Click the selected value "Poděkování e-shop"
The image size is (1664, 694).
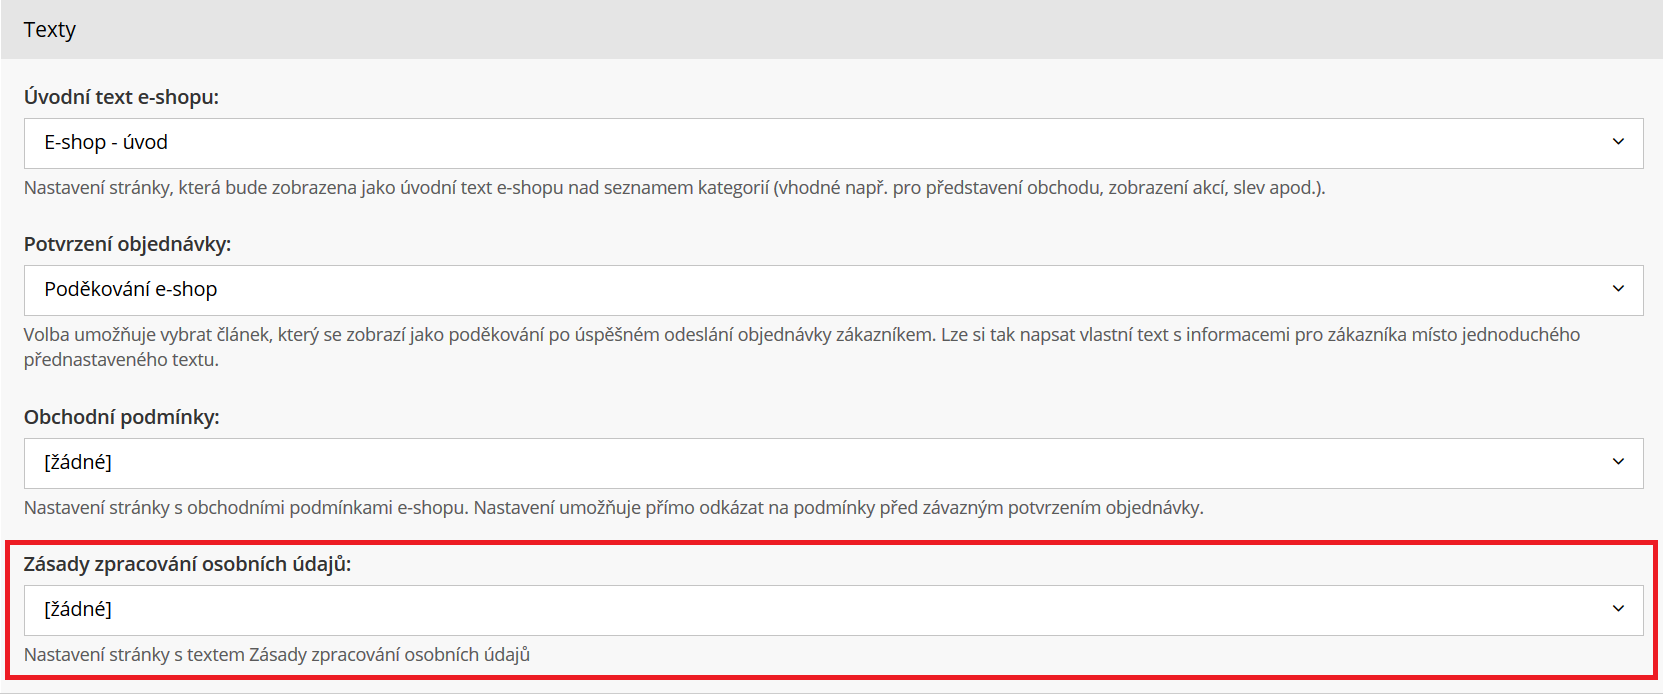click(131, 290)
